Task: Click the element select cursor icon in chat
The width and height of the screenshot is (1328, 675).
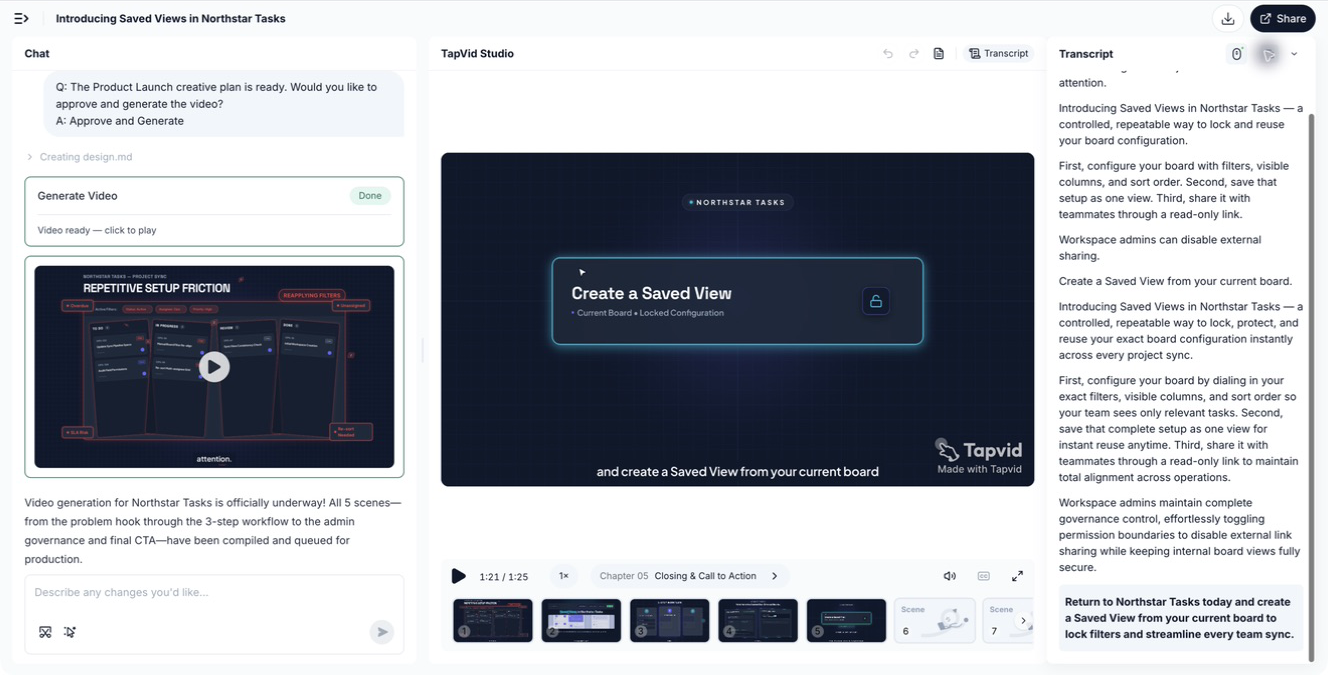Action: tap(70, 632)
